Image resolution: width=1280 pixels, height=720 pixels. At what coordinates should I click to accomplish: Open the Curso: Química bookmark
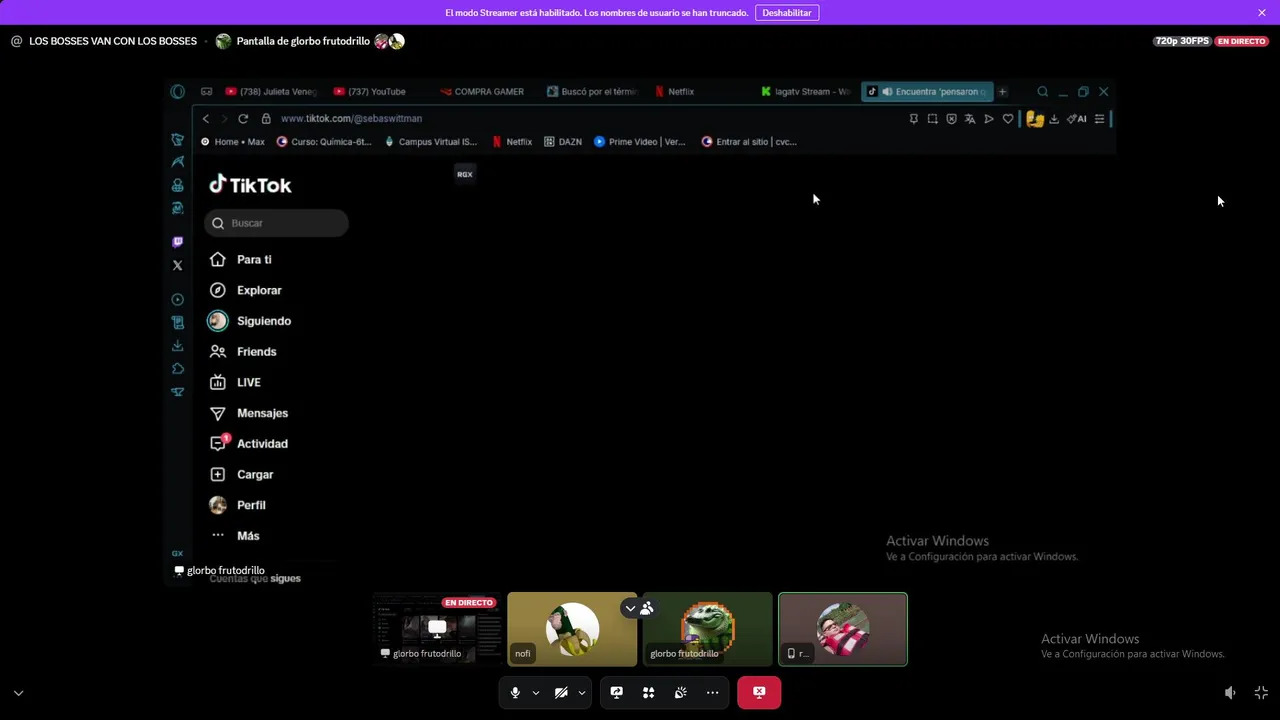pyautogui.click(x=323, y=142)
